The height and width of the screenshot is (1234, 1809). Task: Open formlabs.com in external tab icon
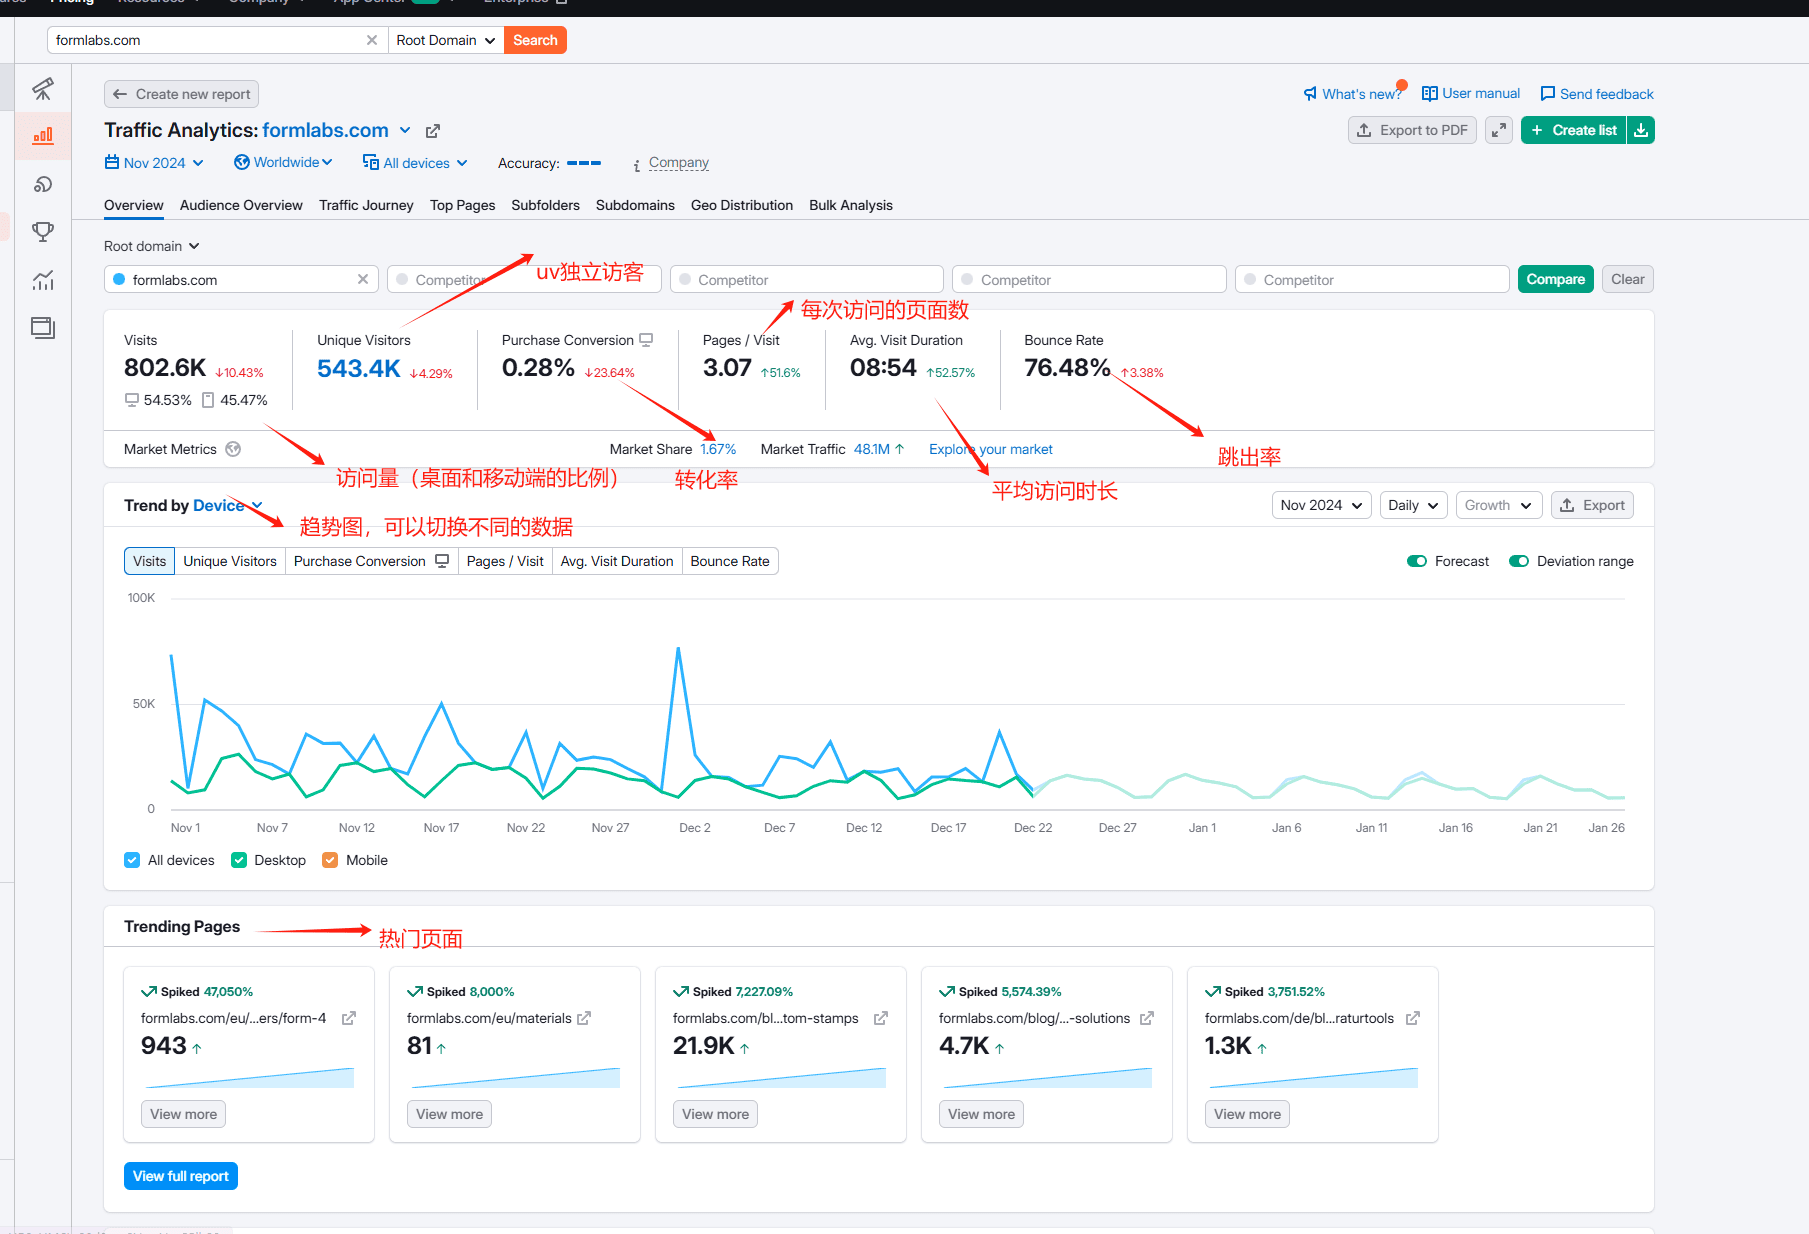pyautogui.click(x=433, y=131)
